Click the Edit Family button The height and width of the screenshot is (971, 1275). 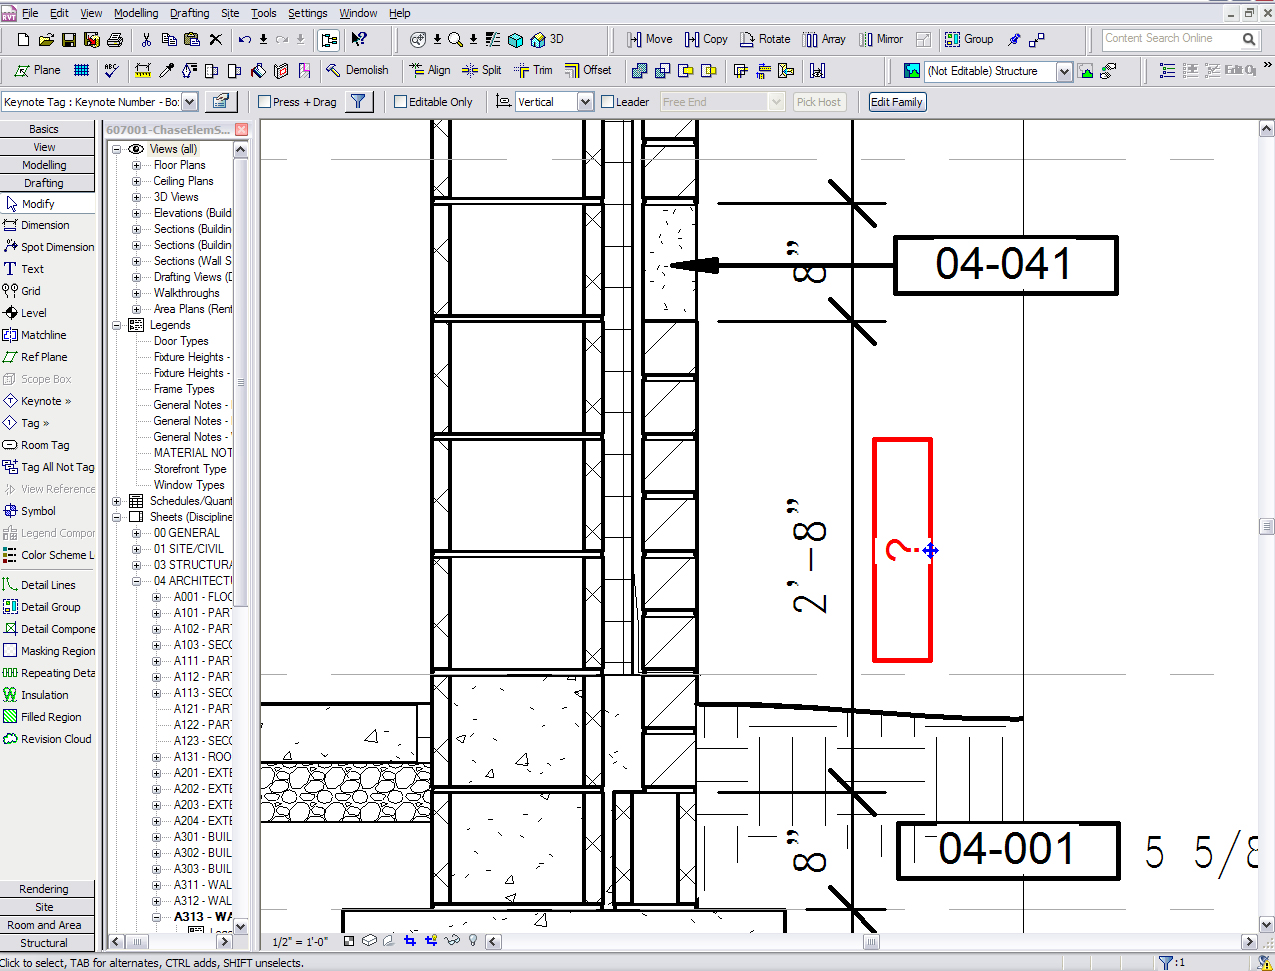point(896,102)
